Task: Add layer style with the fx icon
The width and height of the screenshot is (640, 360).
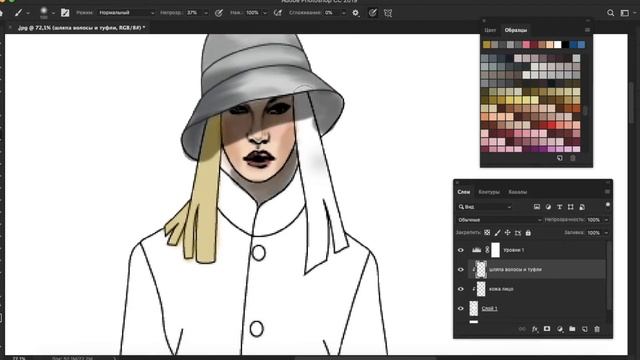Action: [535, 329]
